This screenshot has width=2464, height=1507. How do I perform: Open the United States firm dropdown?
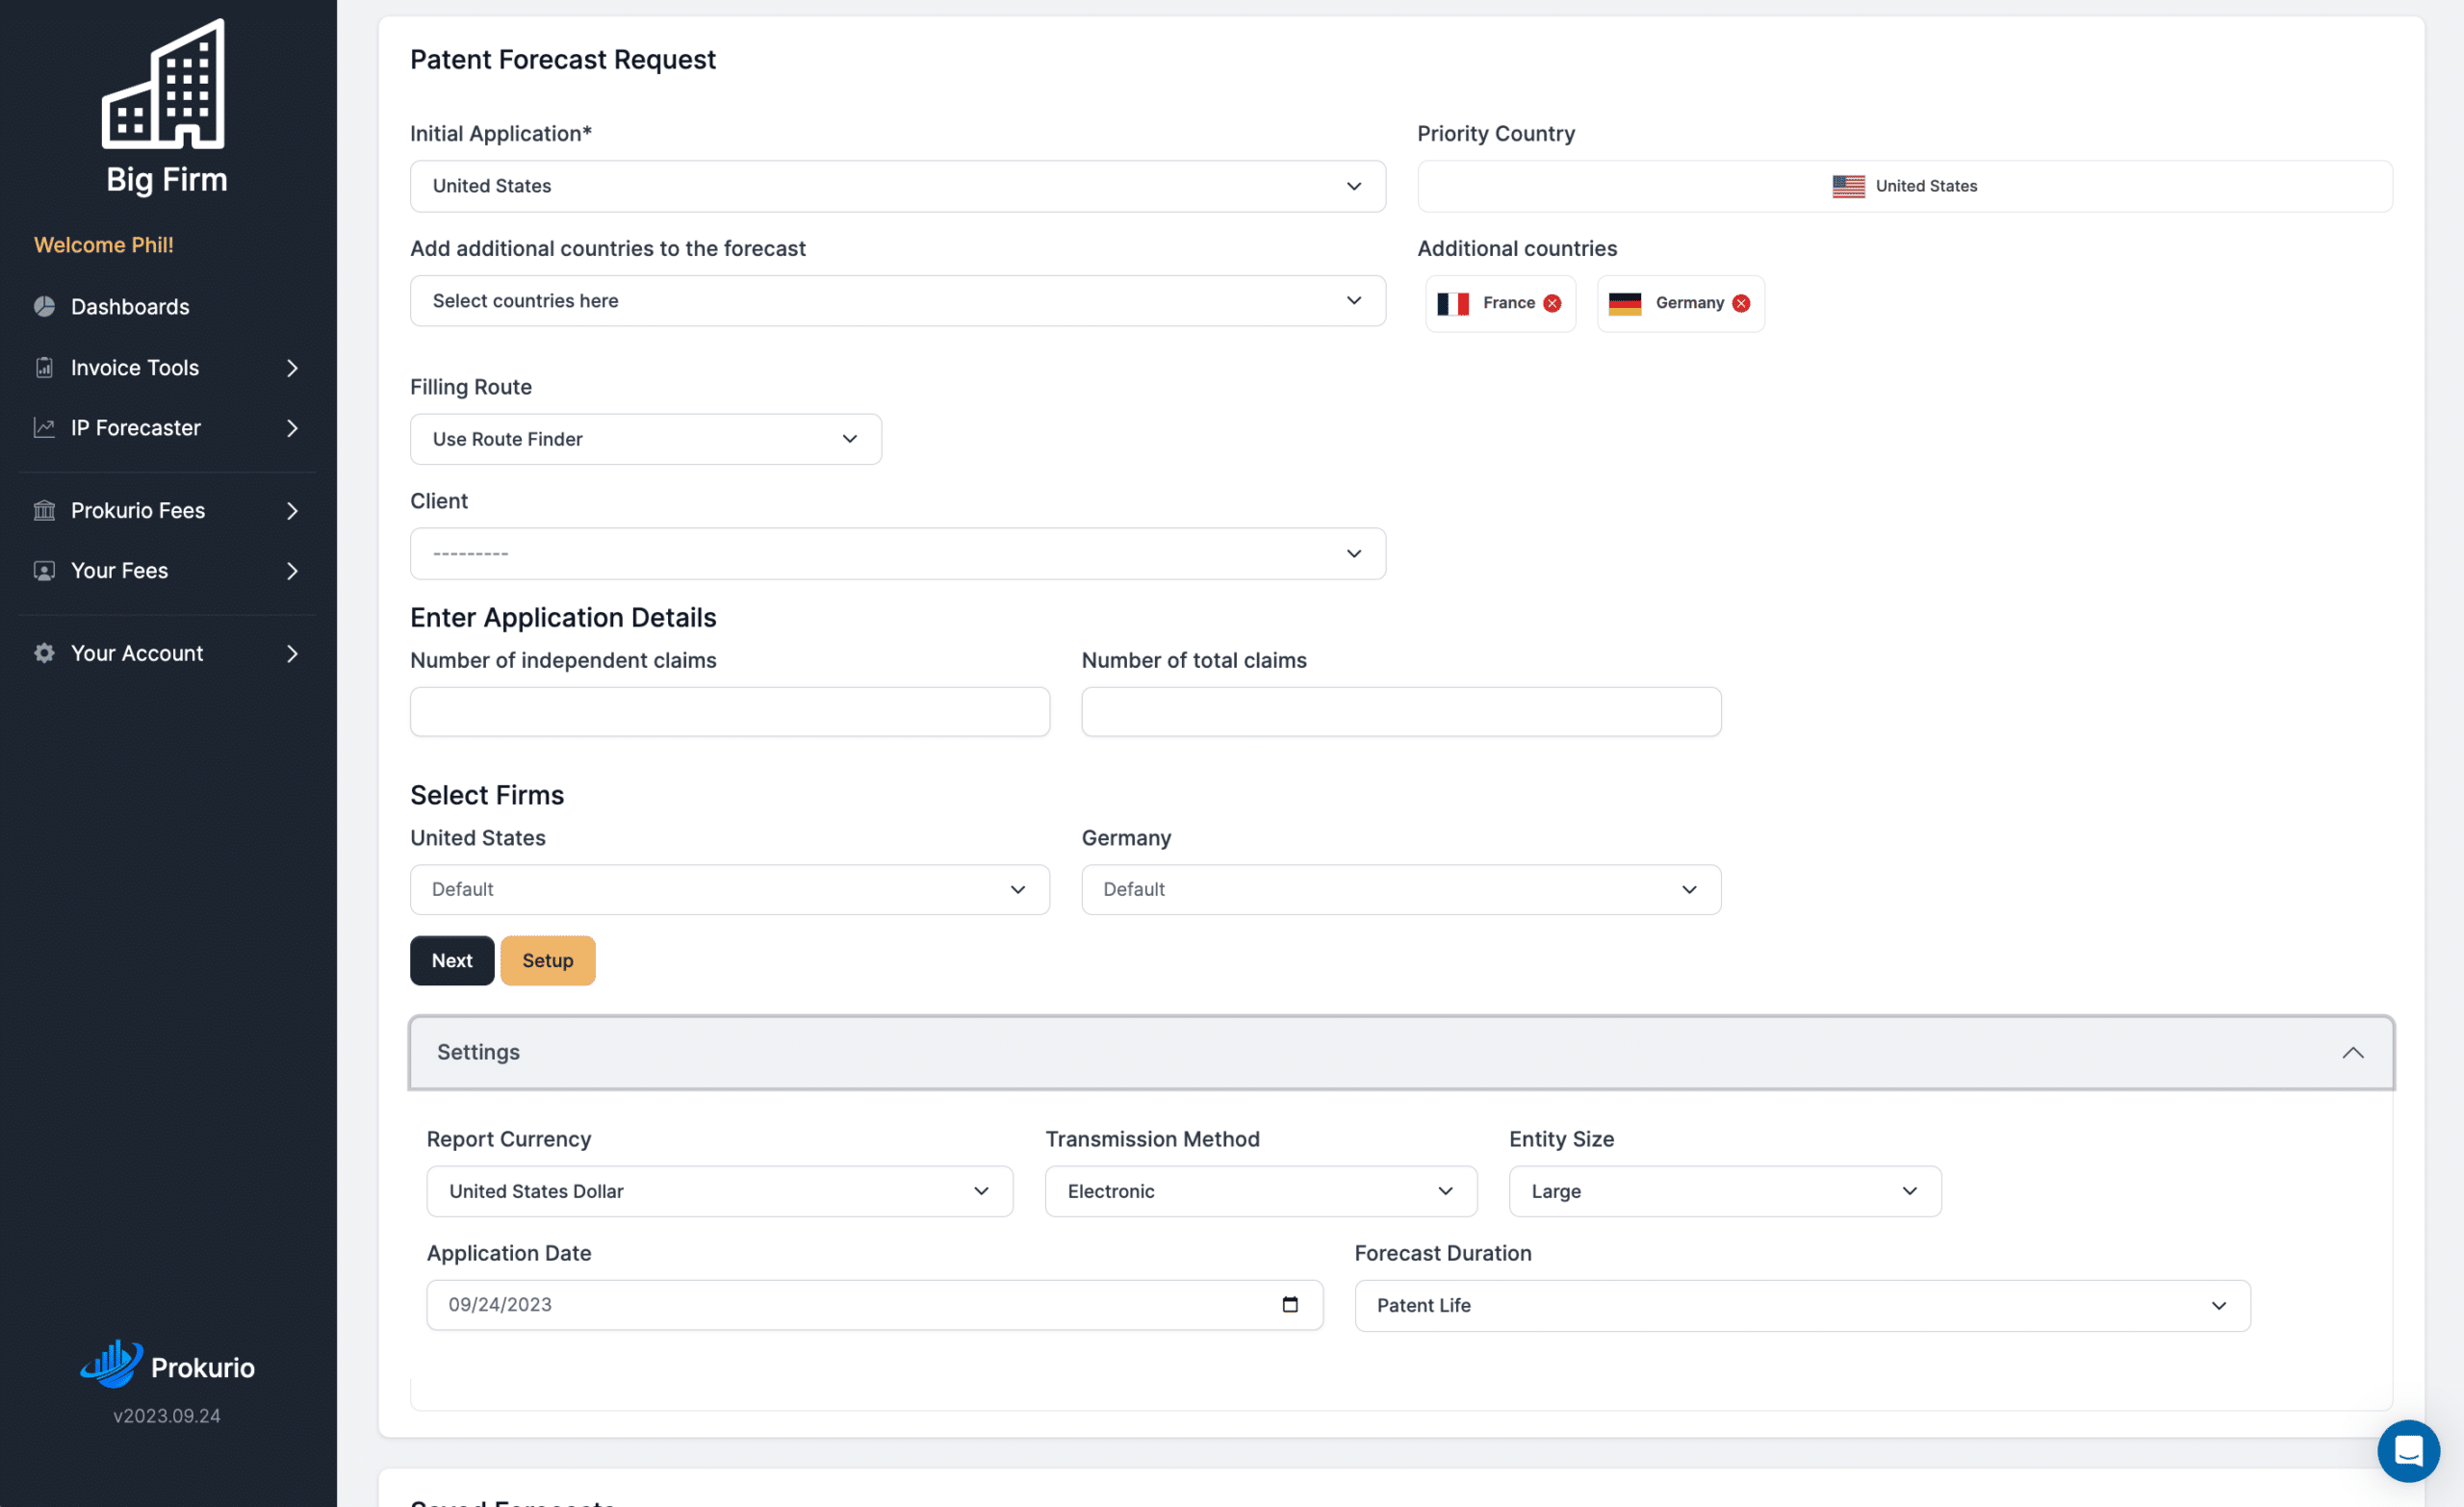729,889
